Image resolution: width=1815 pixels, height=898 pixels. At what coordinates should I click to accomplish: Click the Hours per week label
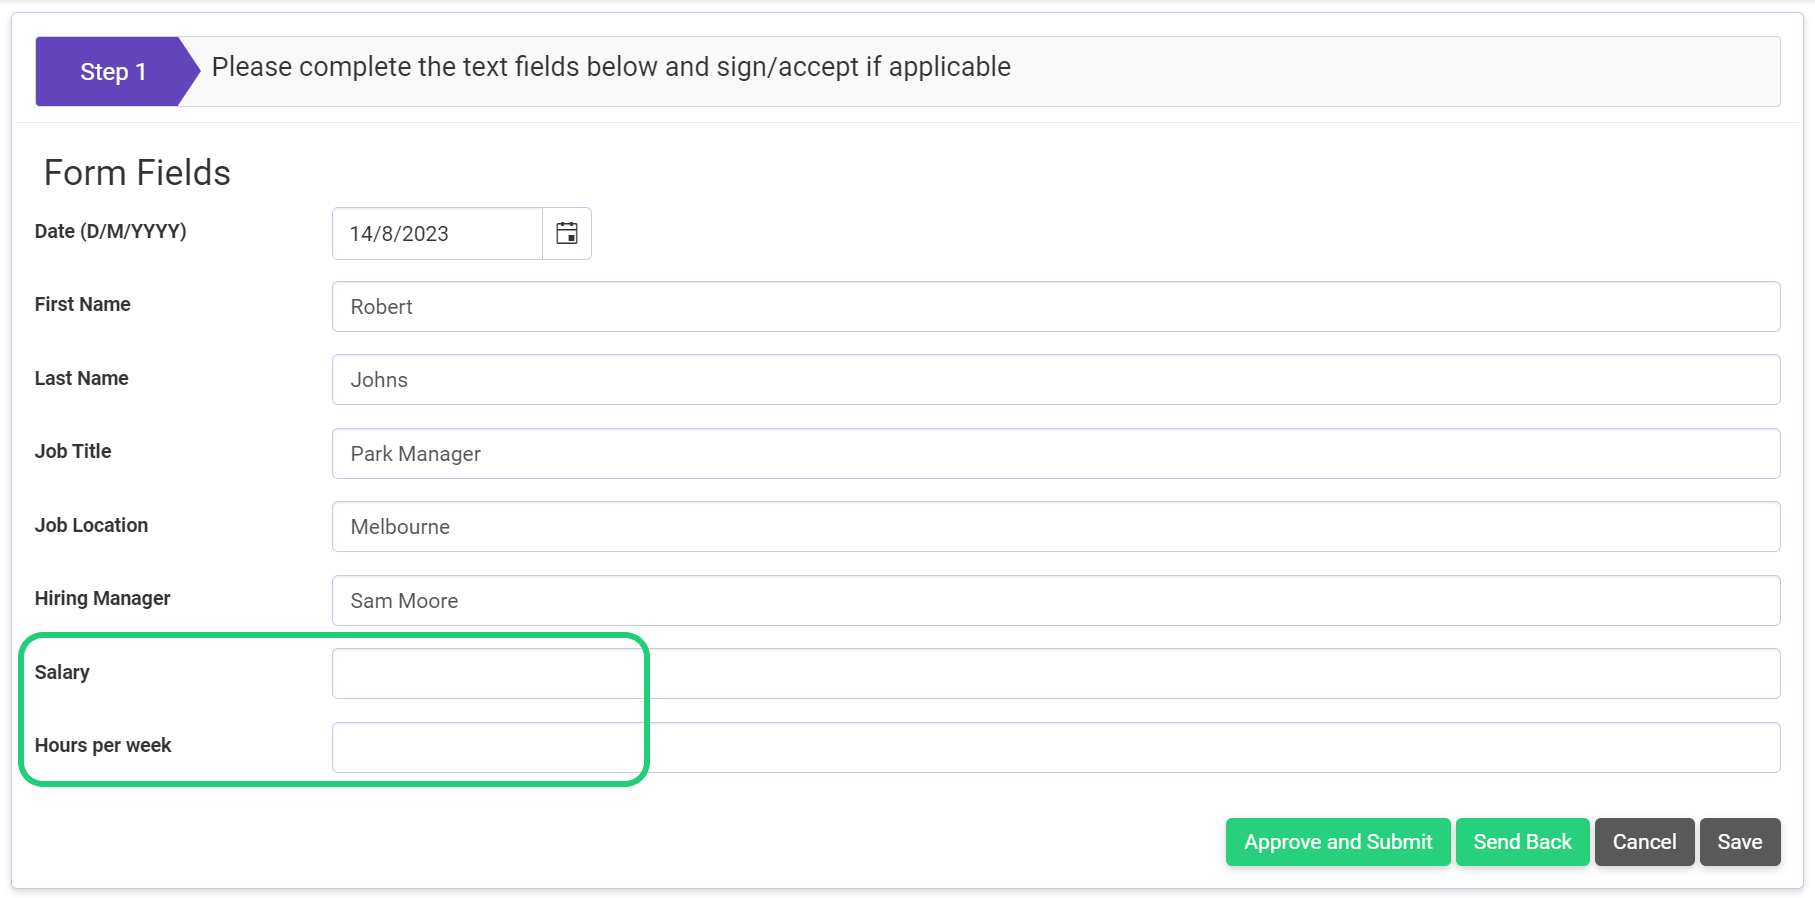(x=103, y=745)
